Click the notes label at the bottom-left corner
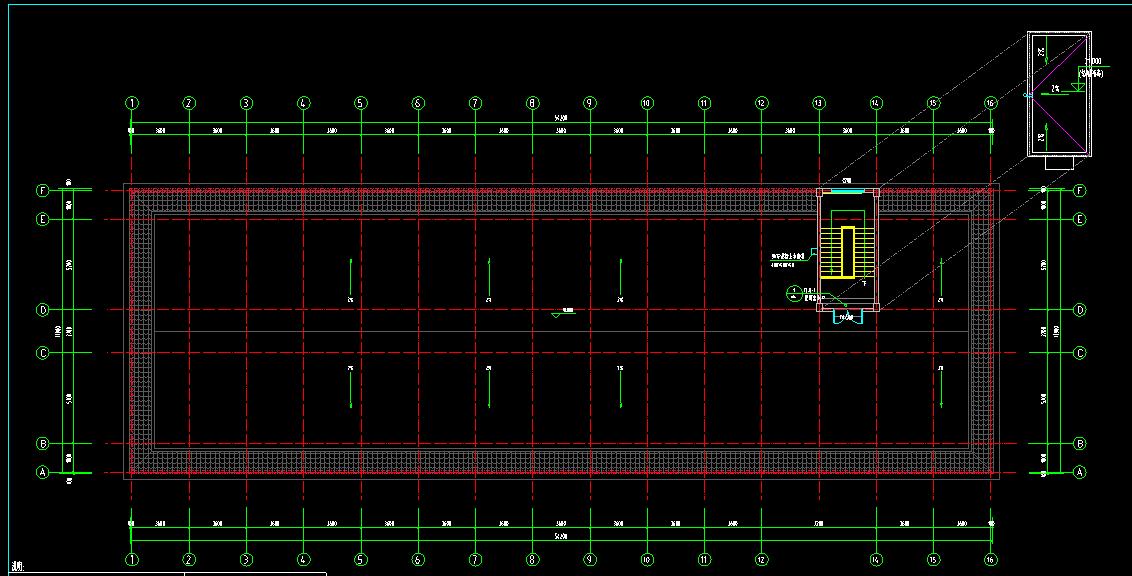The width and height of the screenshot is (1132, 576). point(14,568)
